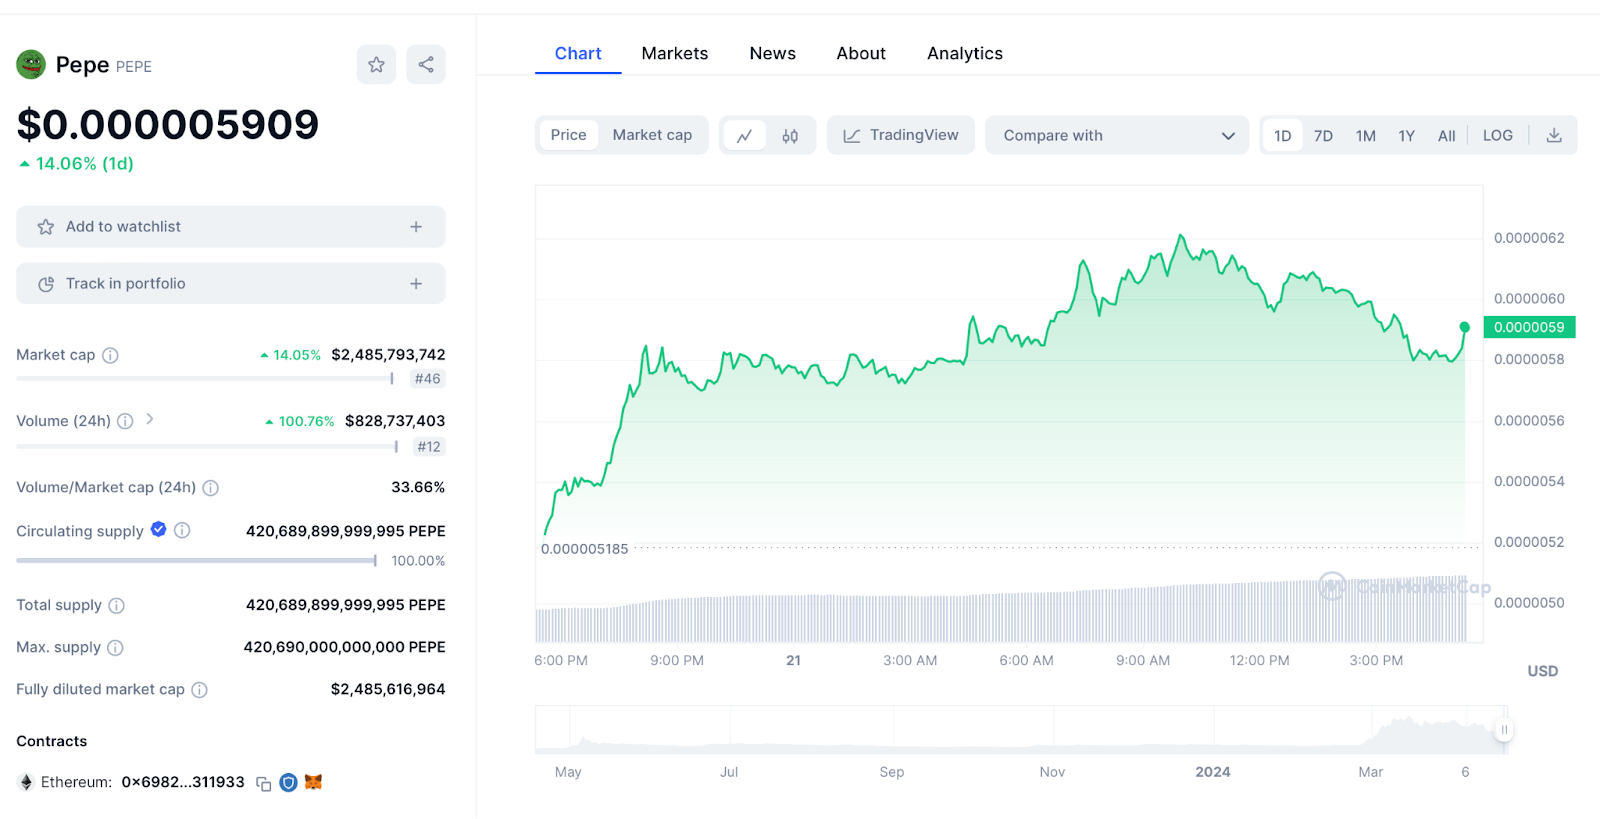Click the market cap rank progress bar
The width and height of the screenshot is (1600, 819).
tap(205, 379)
